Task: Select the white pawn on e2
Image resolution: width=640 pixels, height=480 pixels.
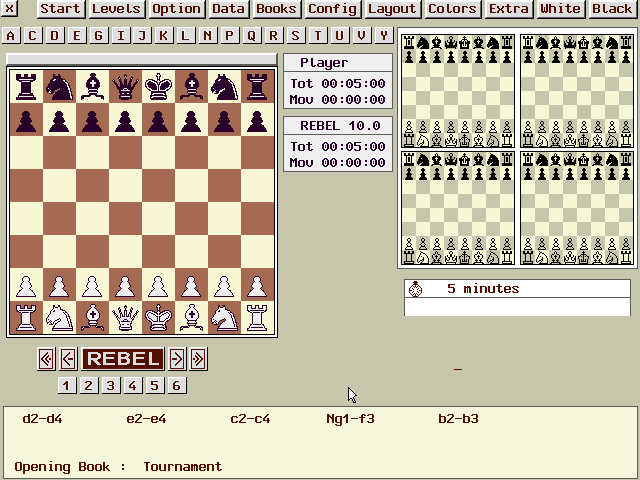Action: (158, 284)
